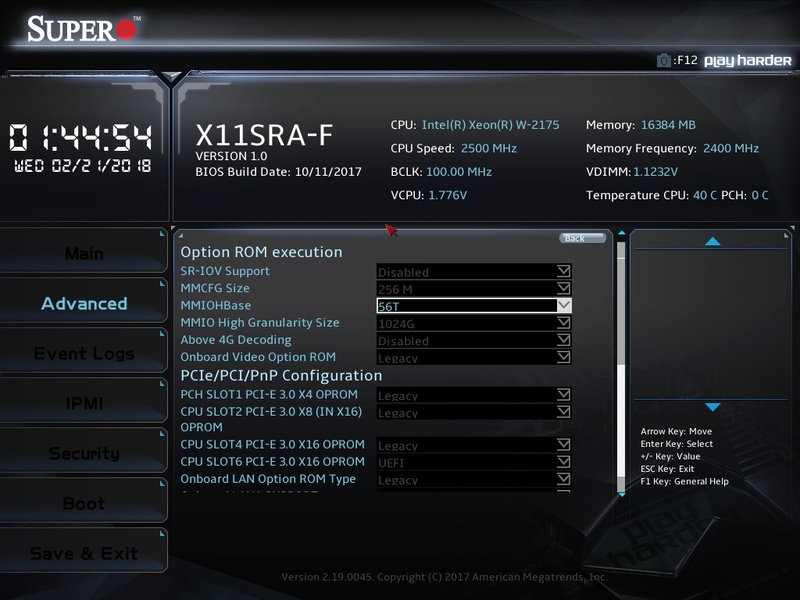Click the 2400 MHz memory frequency value
Image resolution: width=800 pixels, height=600 pixels.
731,148
